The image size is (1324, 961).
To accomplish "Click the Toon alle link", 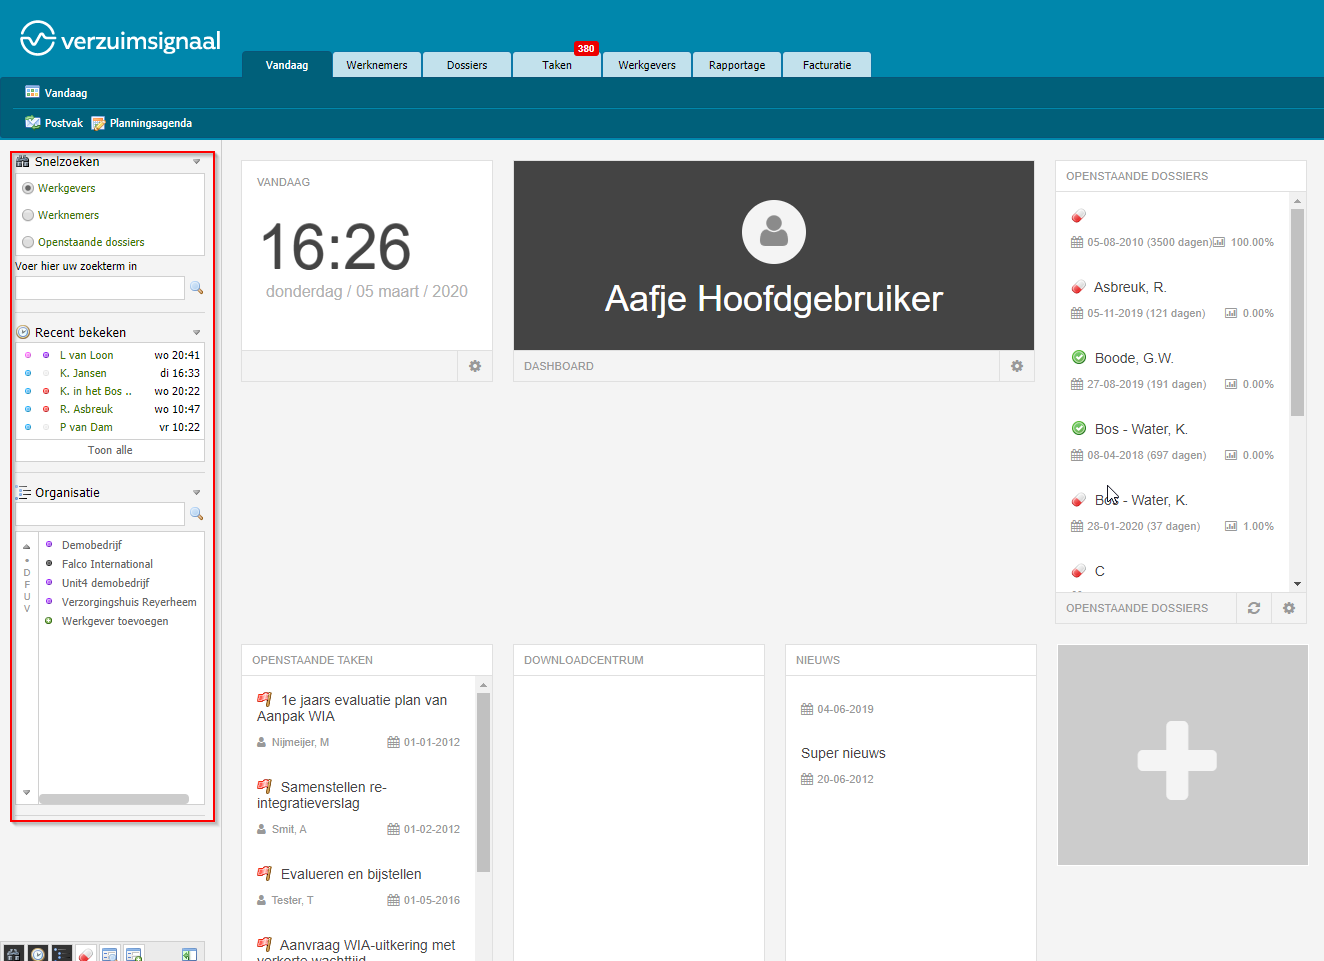I will [110, 450].
